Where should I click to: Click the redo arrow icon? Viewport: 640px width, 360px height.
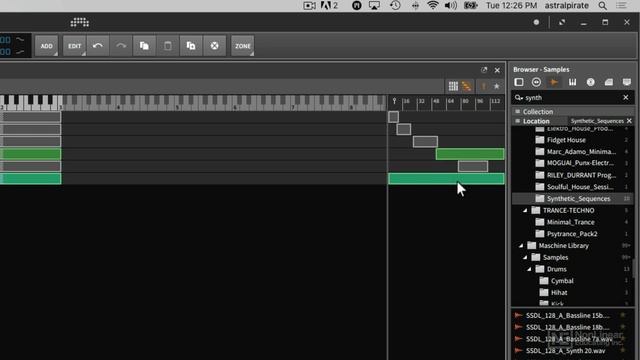point(121,46)
